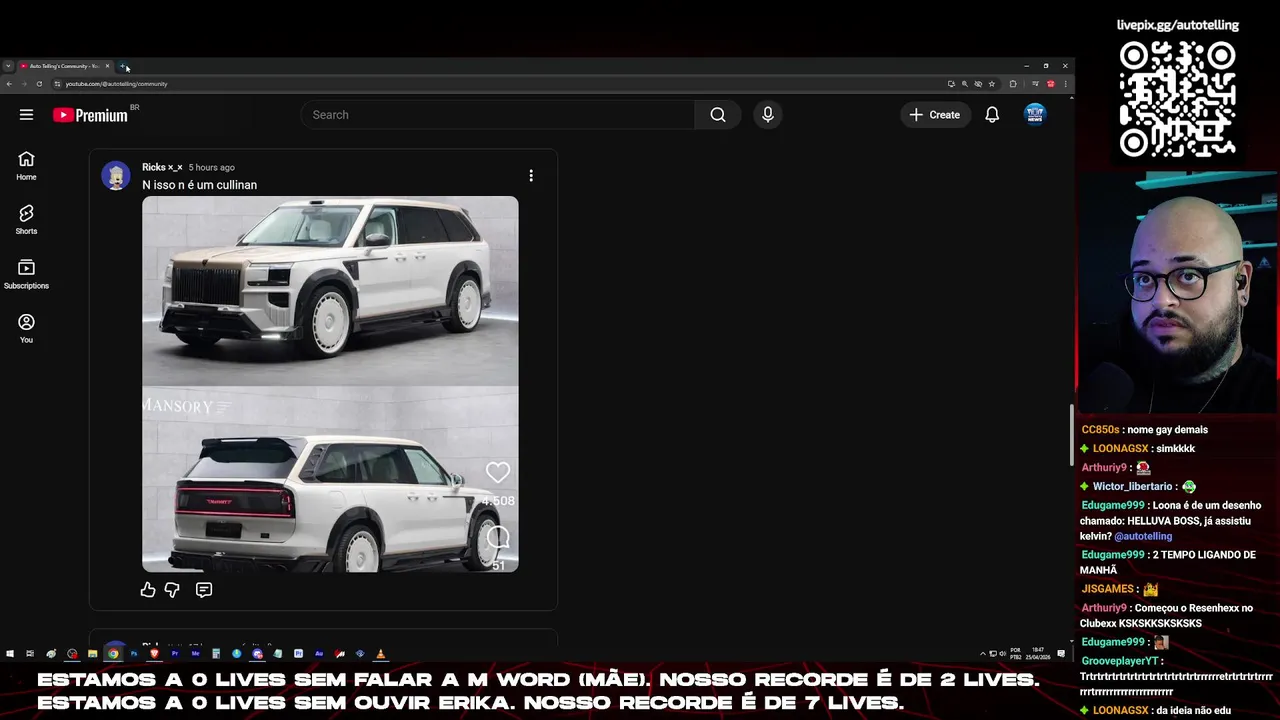Click Wictor_libertario username in chat
The height and width of the screenshot is (720, 1280).
point(1132,487)
